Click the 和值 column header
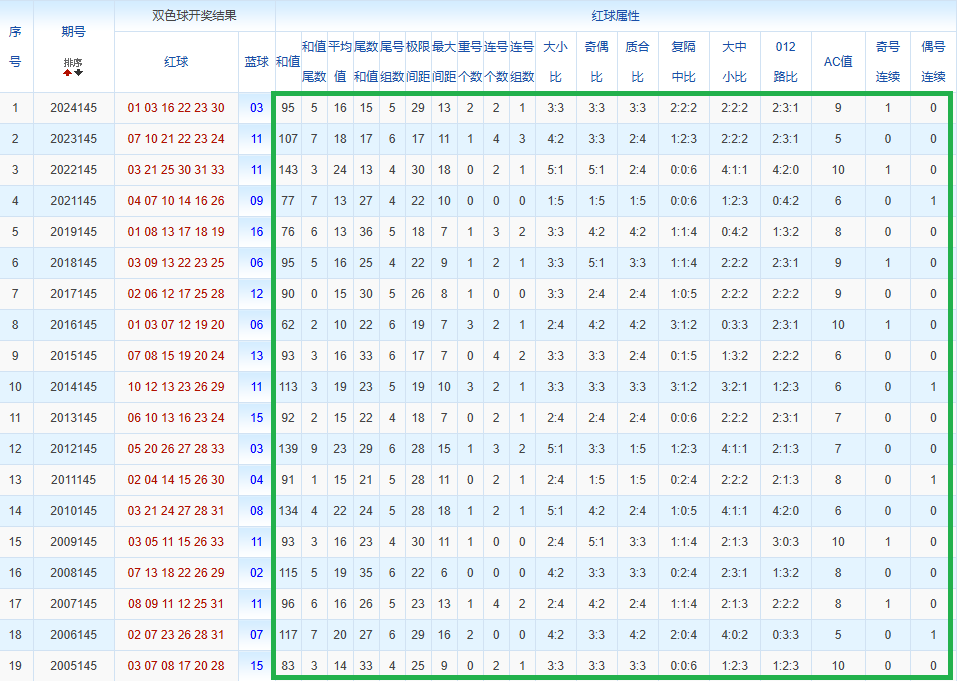The image size is (958, 681). [x=288, y=62]
